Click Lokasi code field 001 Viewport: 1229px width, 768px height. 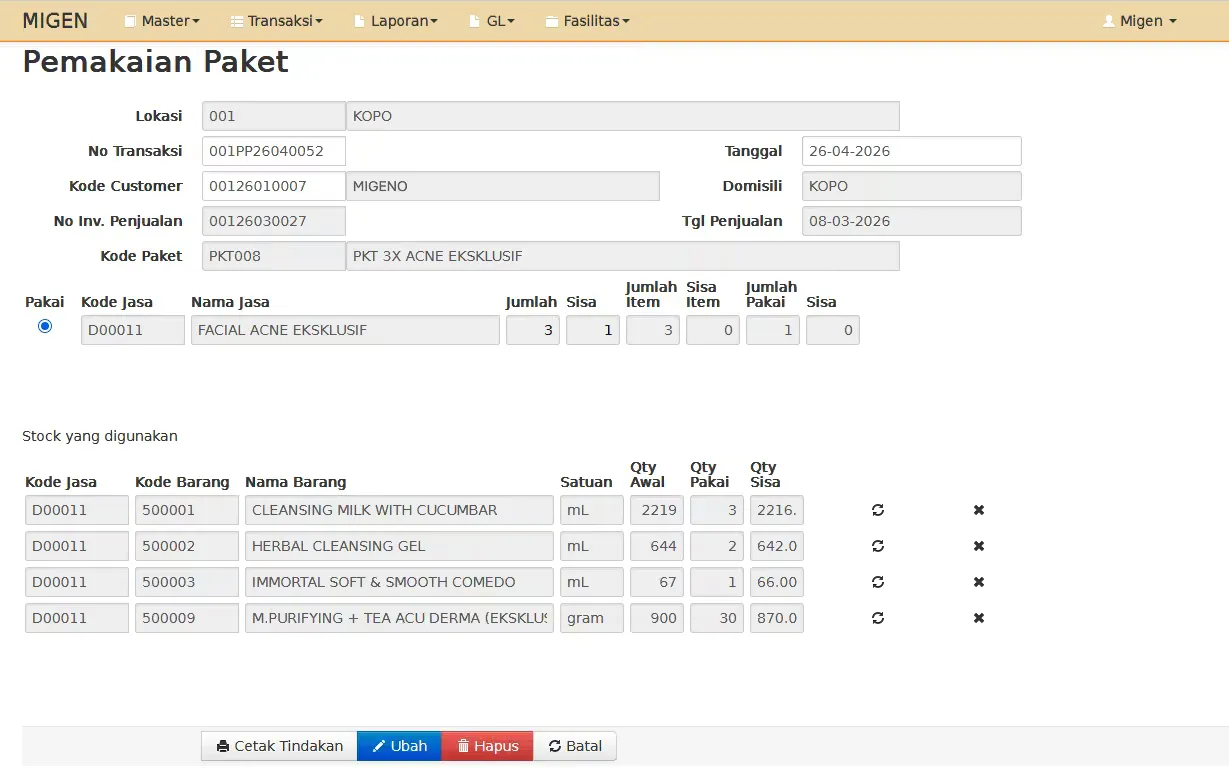[x=274, y=116]
